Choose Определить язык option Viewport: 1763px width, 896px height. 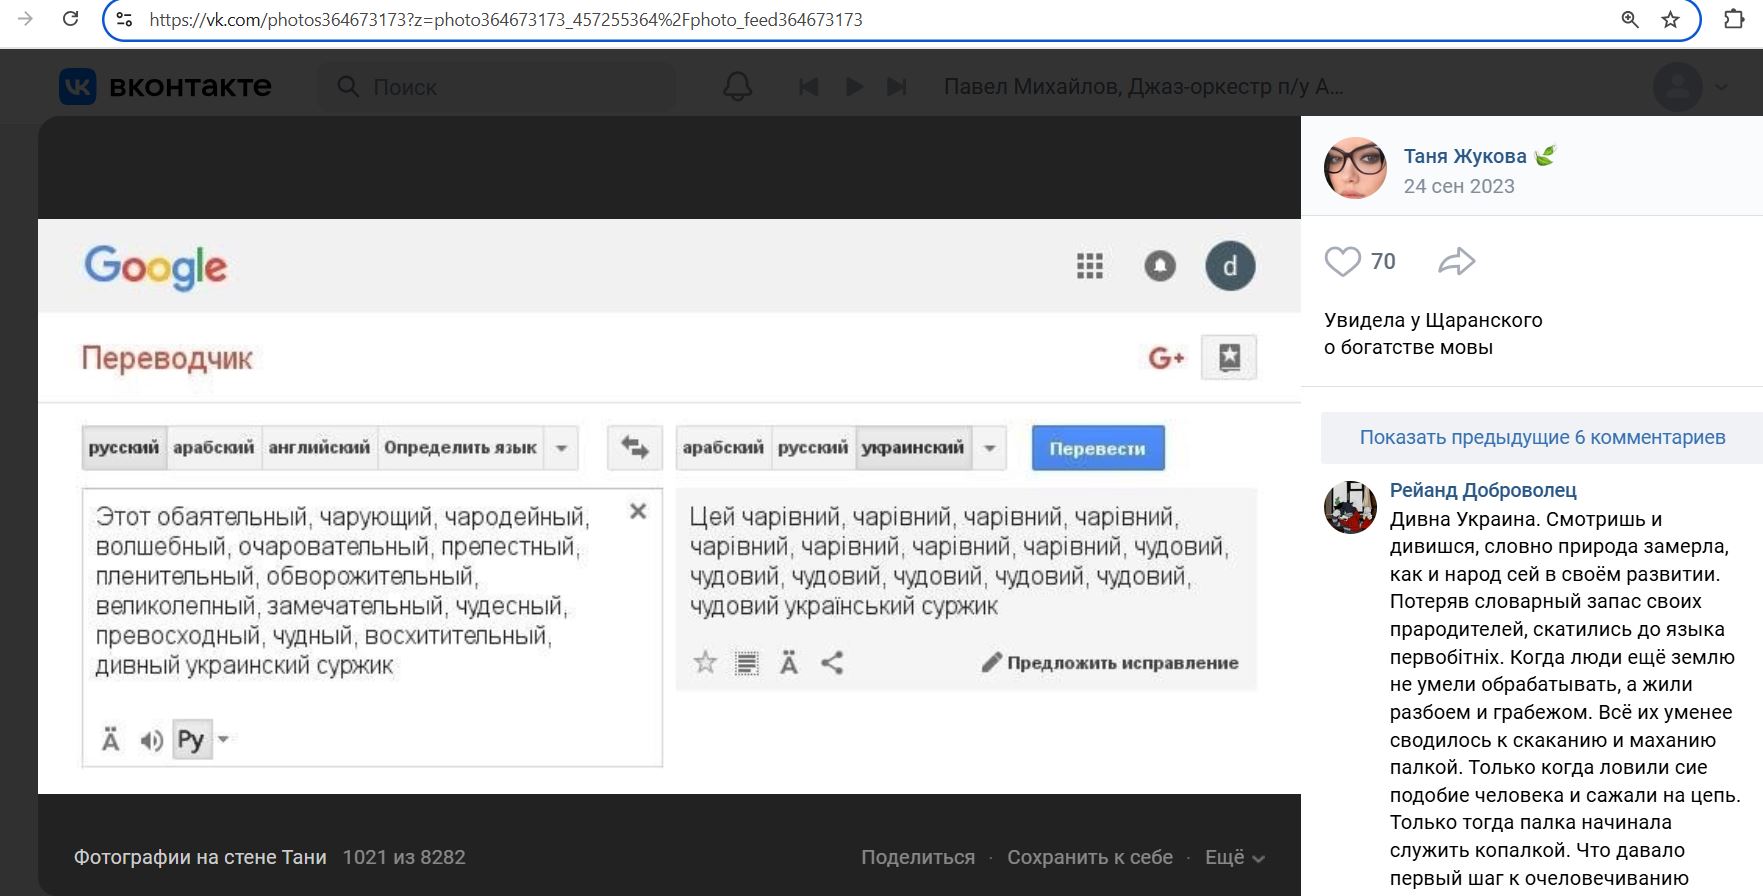(460, 448)
